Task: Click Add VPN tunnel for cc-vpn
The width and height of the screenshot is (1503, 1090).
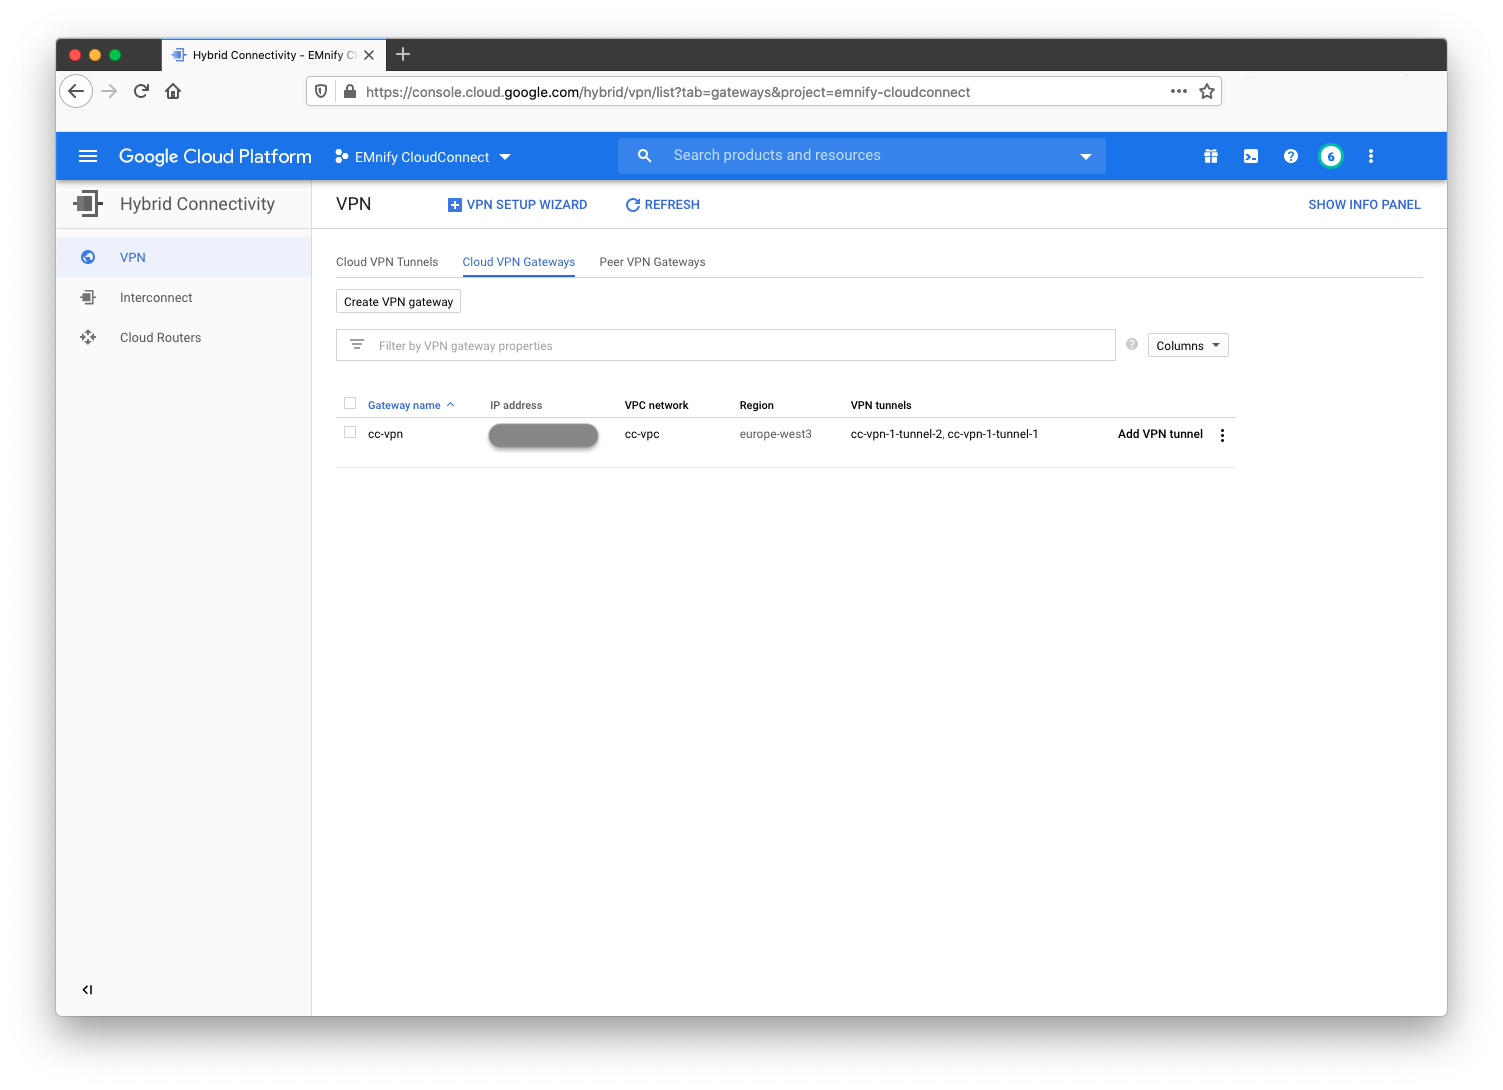Action: [1159, 434]
